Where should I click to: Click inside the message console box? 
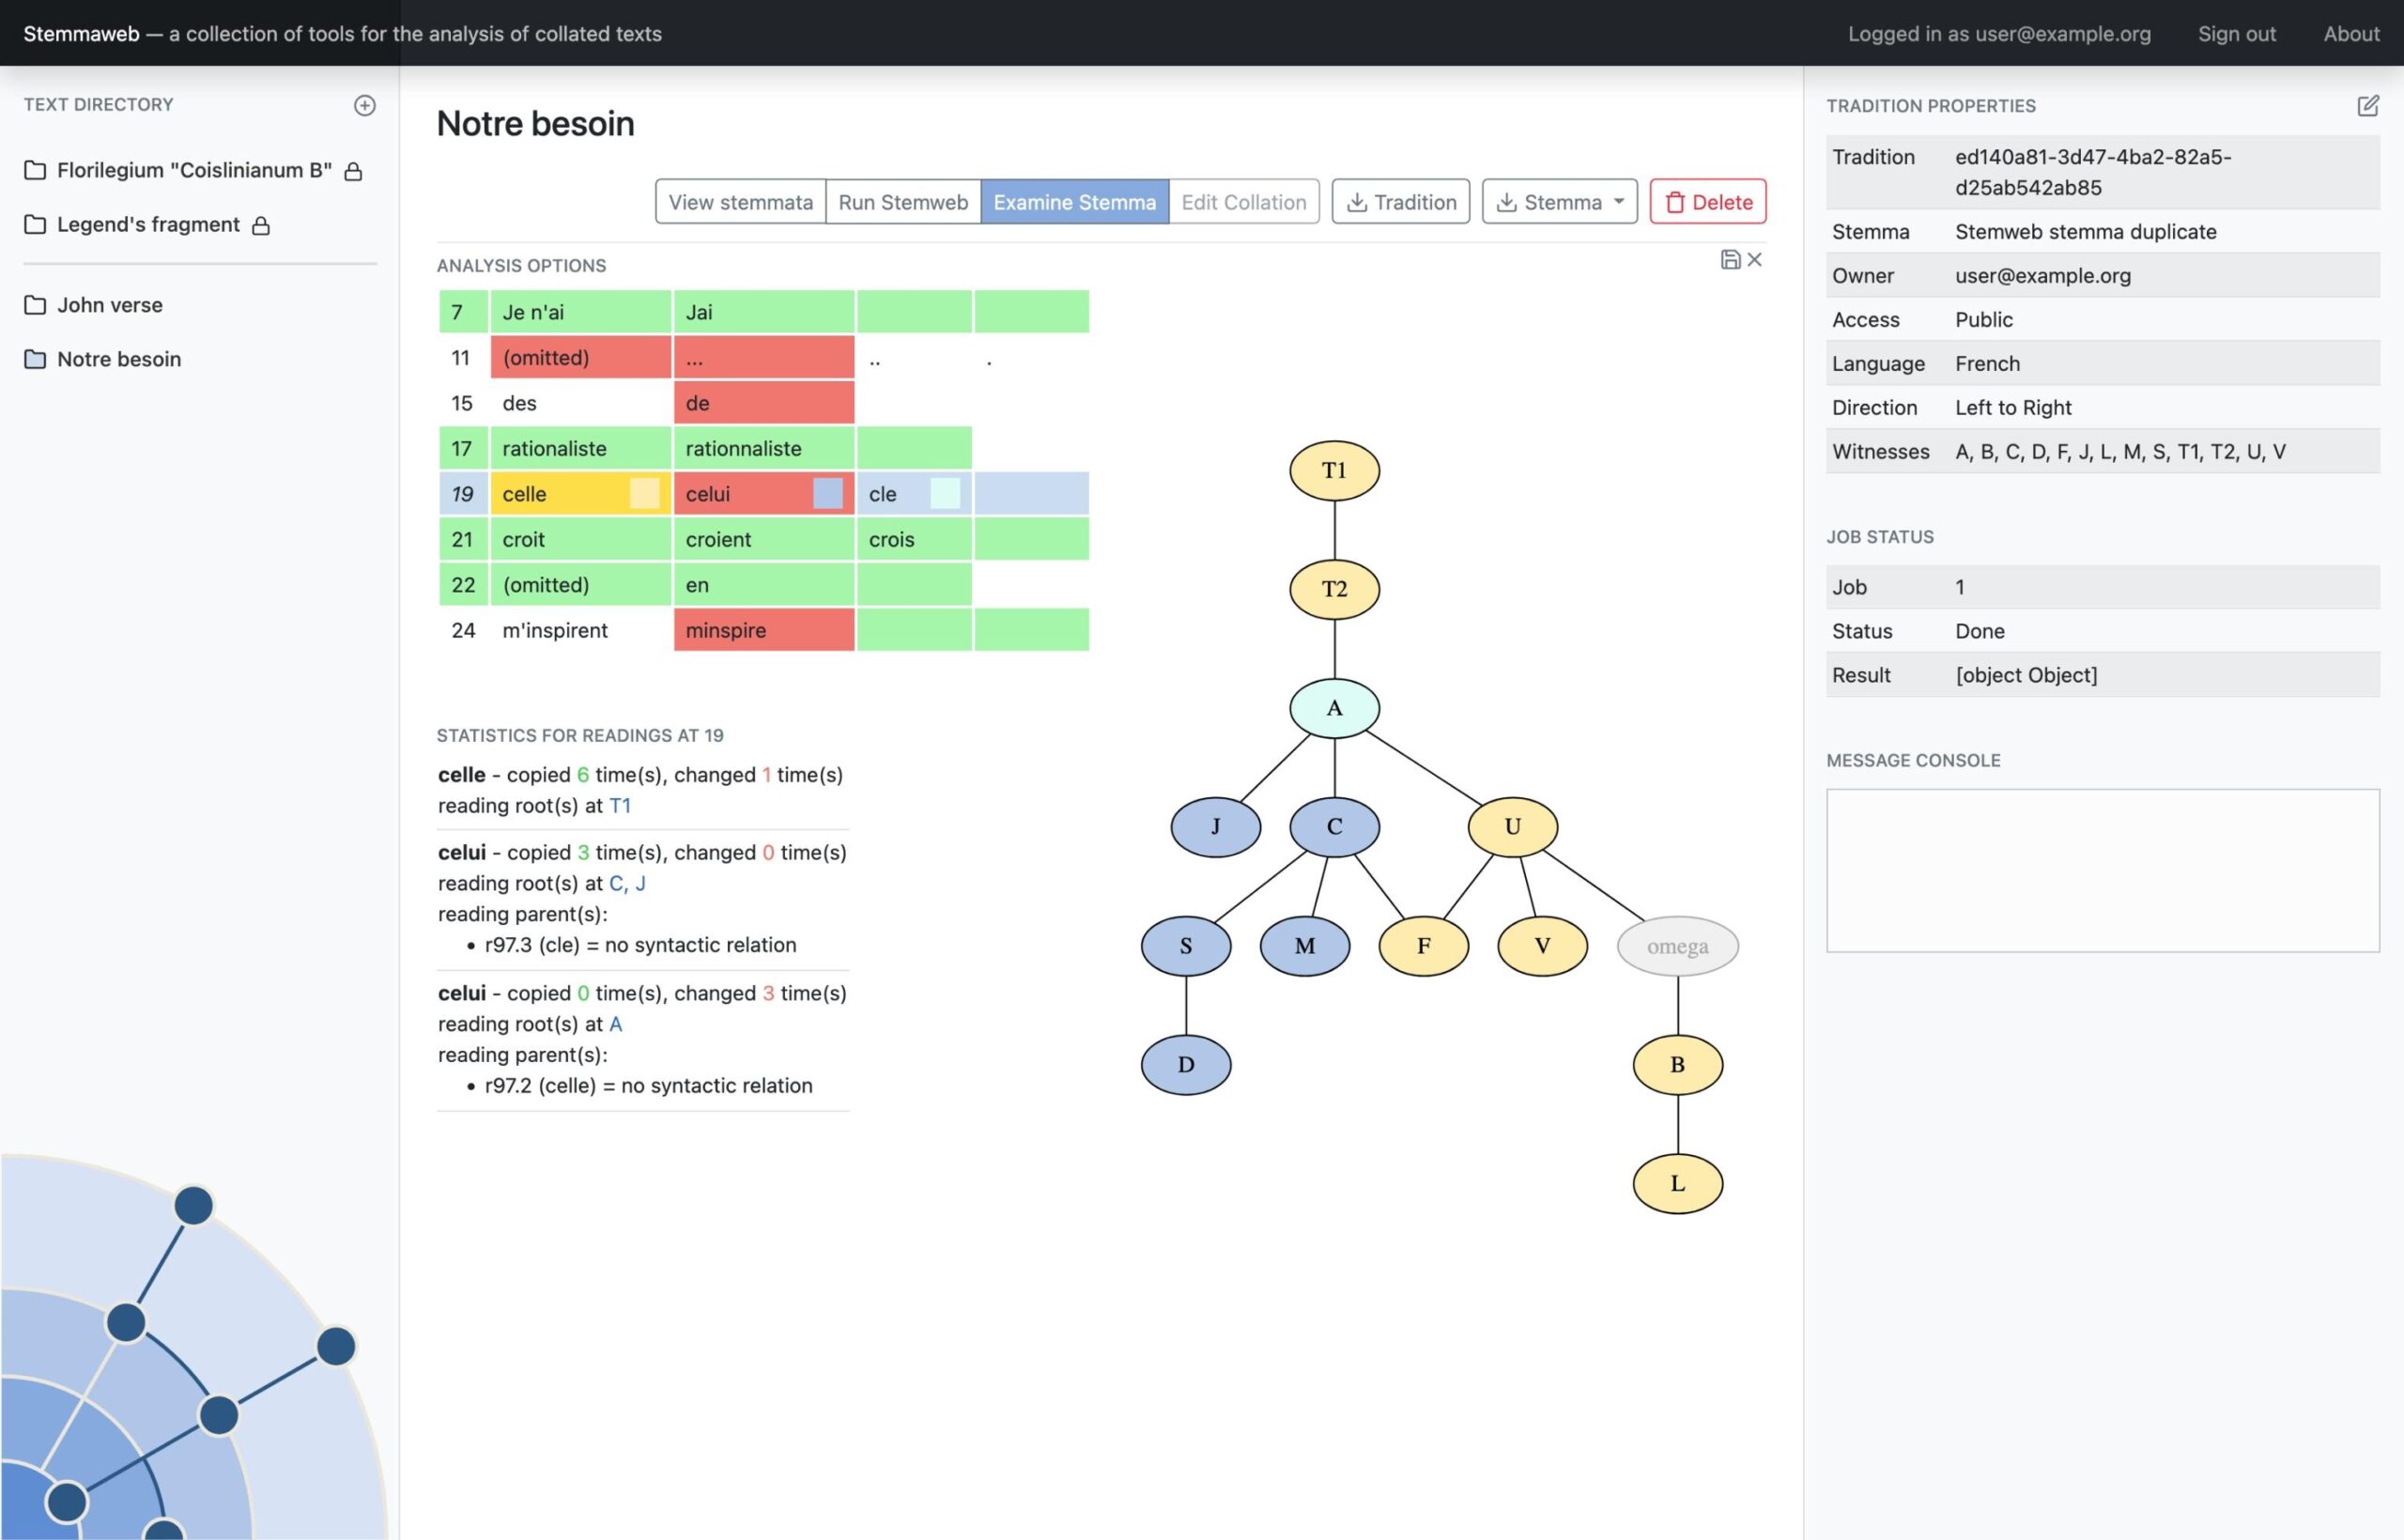tap(2102, 871)
